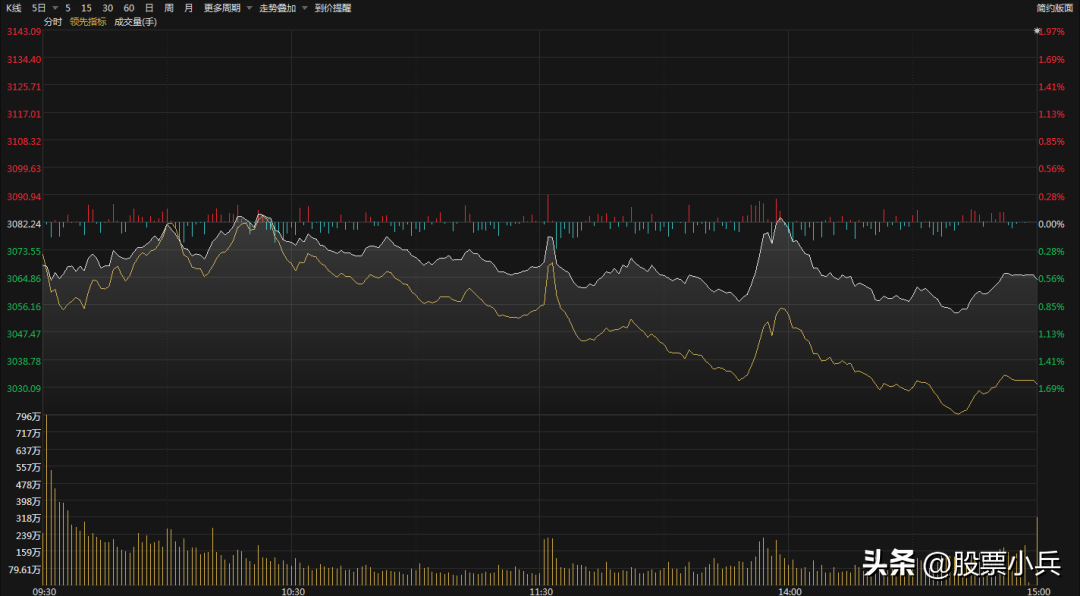Click the tallest opening volume bar at 09:30
Image resolution: width=1080 pixels, height=596 pixels.
coord(46,500)
